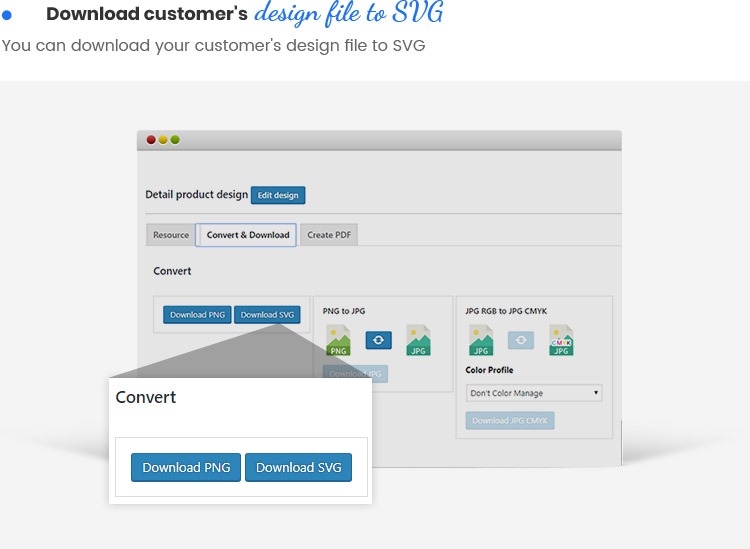Click the Download JPG CMYK button
The image size is (750, 549).
pos(510,421)
